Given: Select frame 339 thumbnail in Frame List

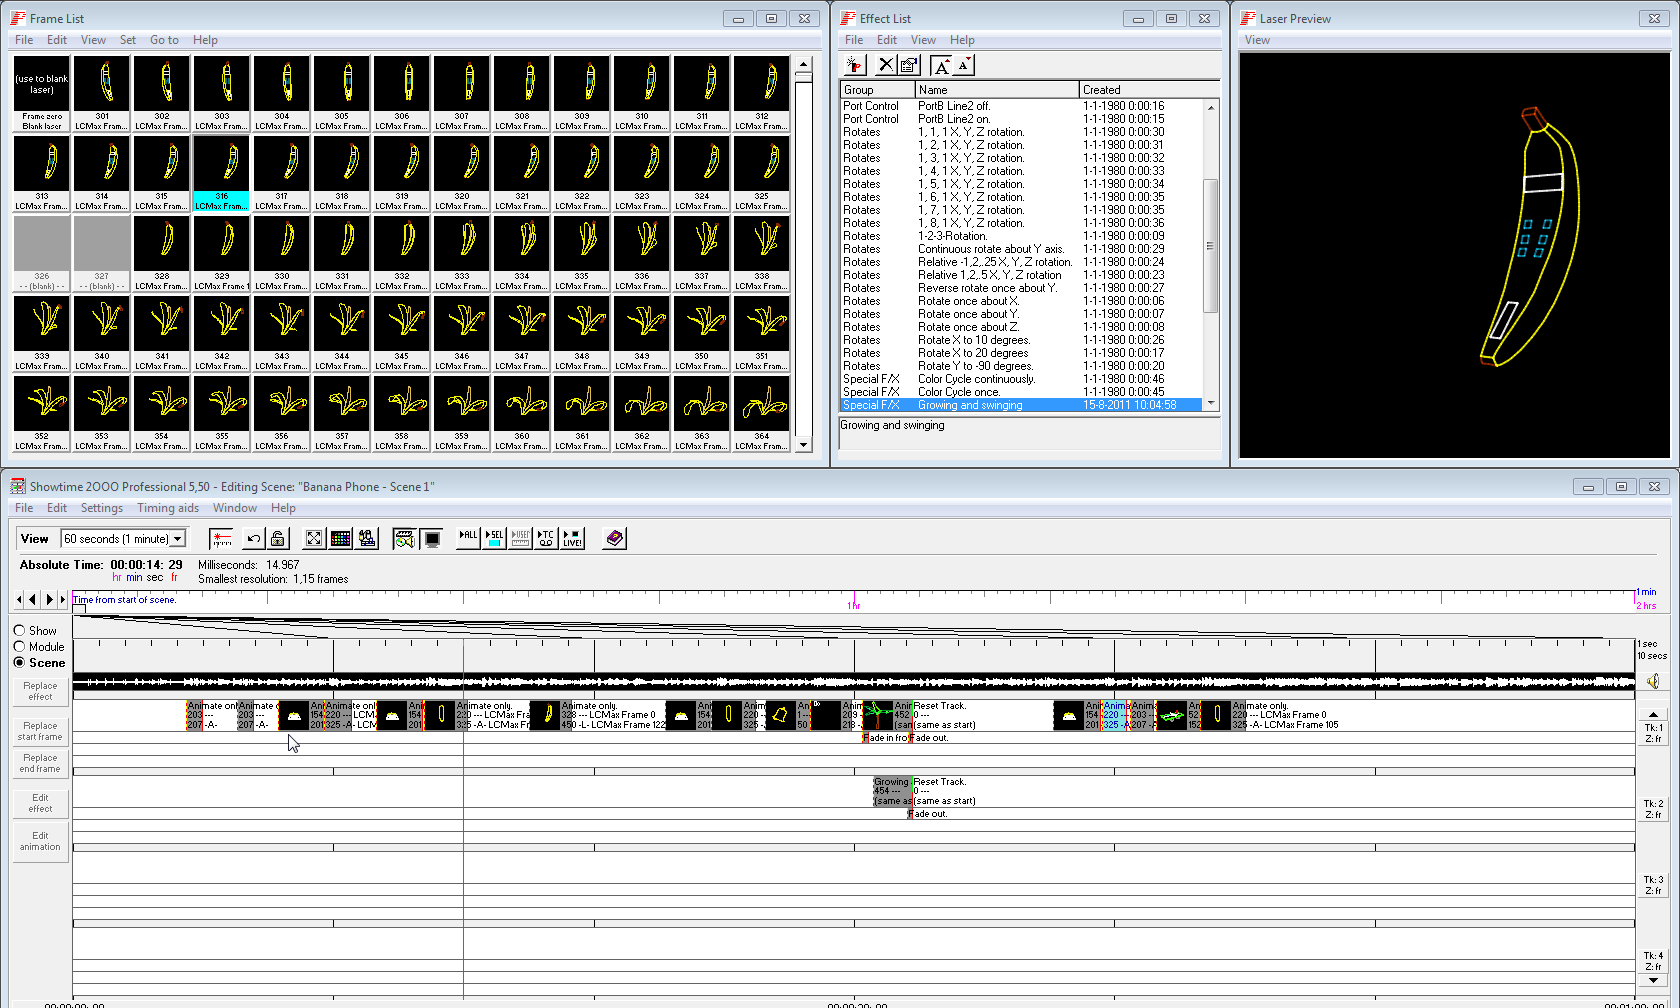Looking at the screenshot, I should coord(42,323).
